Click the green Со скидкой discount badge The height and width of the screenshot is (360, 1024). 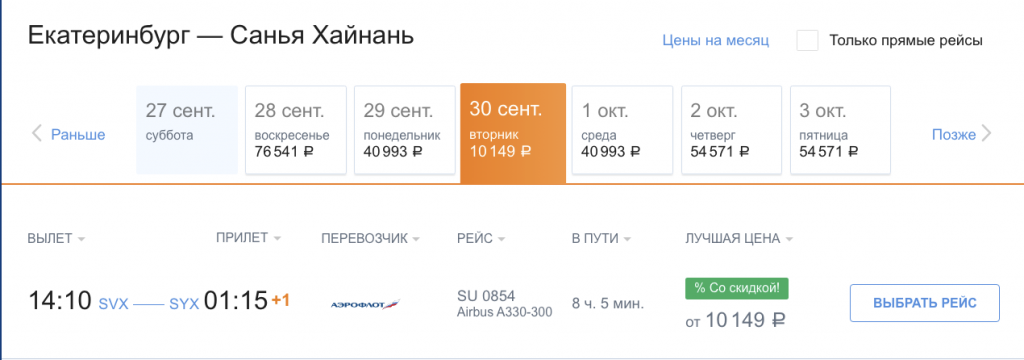737,289
